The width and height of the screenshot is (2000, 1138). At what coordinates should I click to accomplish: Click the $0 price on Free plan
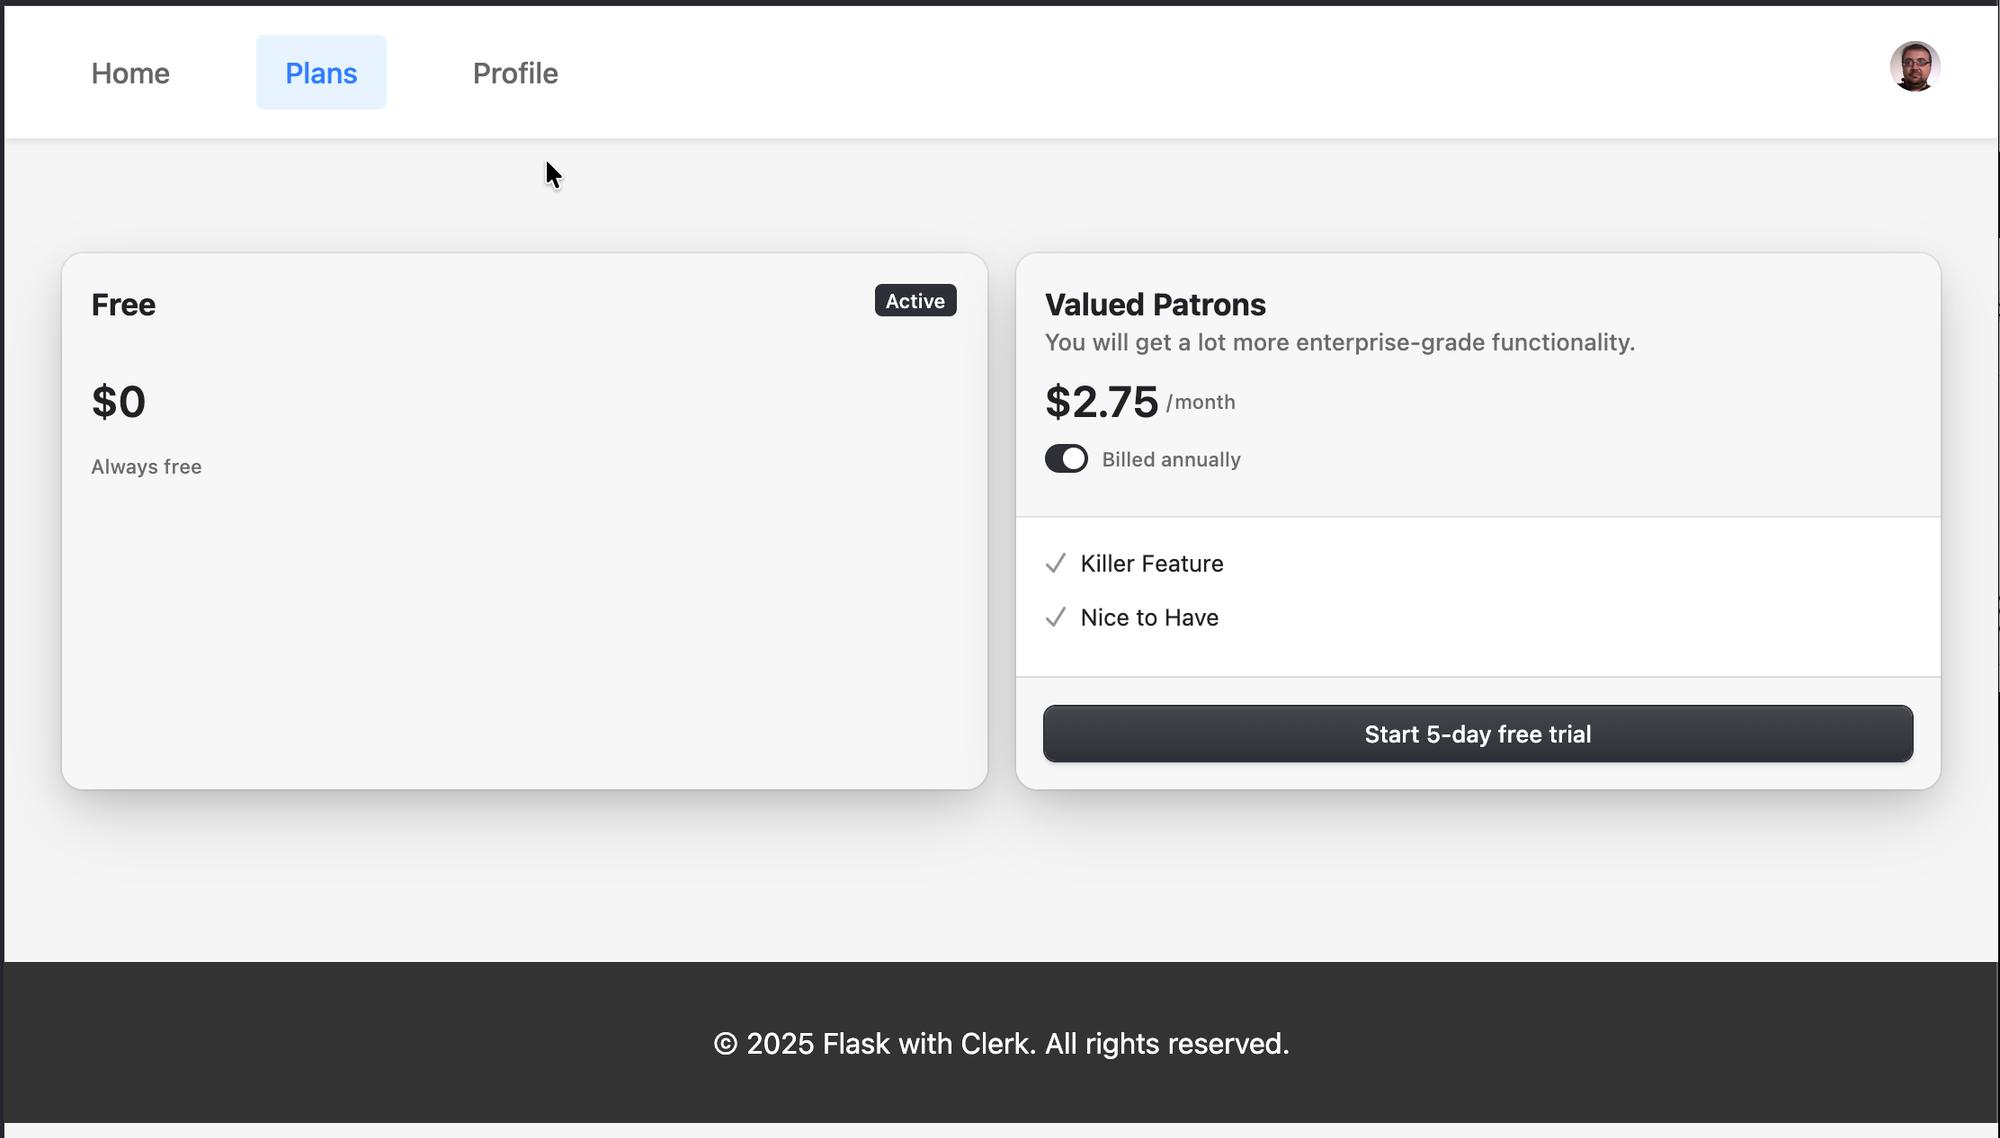coord(118,402)
